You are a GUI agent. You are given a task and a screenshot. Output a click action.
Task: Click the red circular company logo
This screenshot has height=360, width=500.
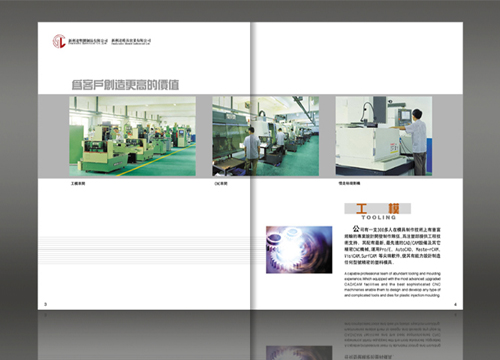[x=59, y=41]
